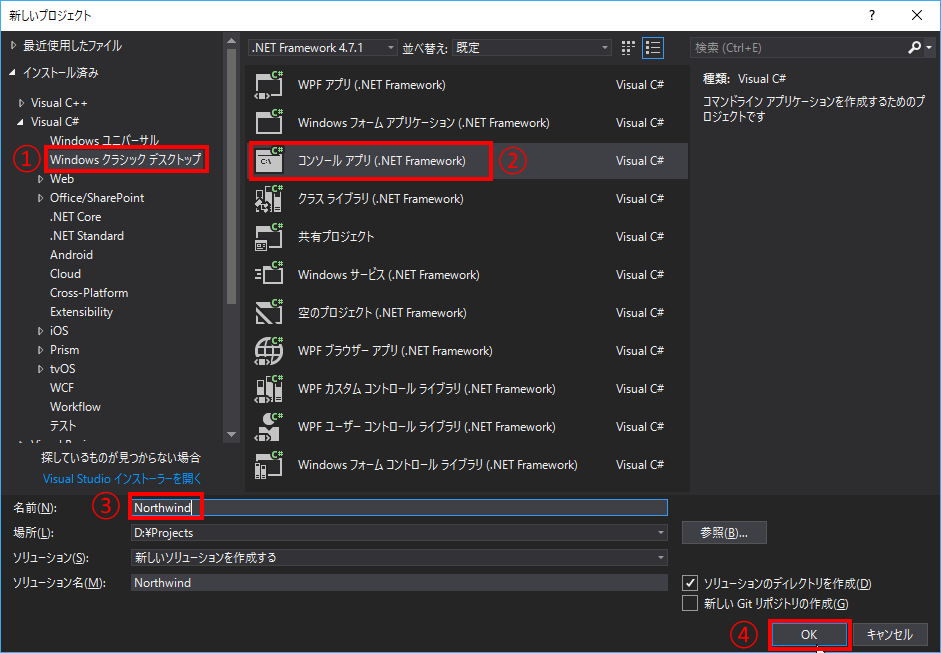Select .NET Standard category

point(87,236)
